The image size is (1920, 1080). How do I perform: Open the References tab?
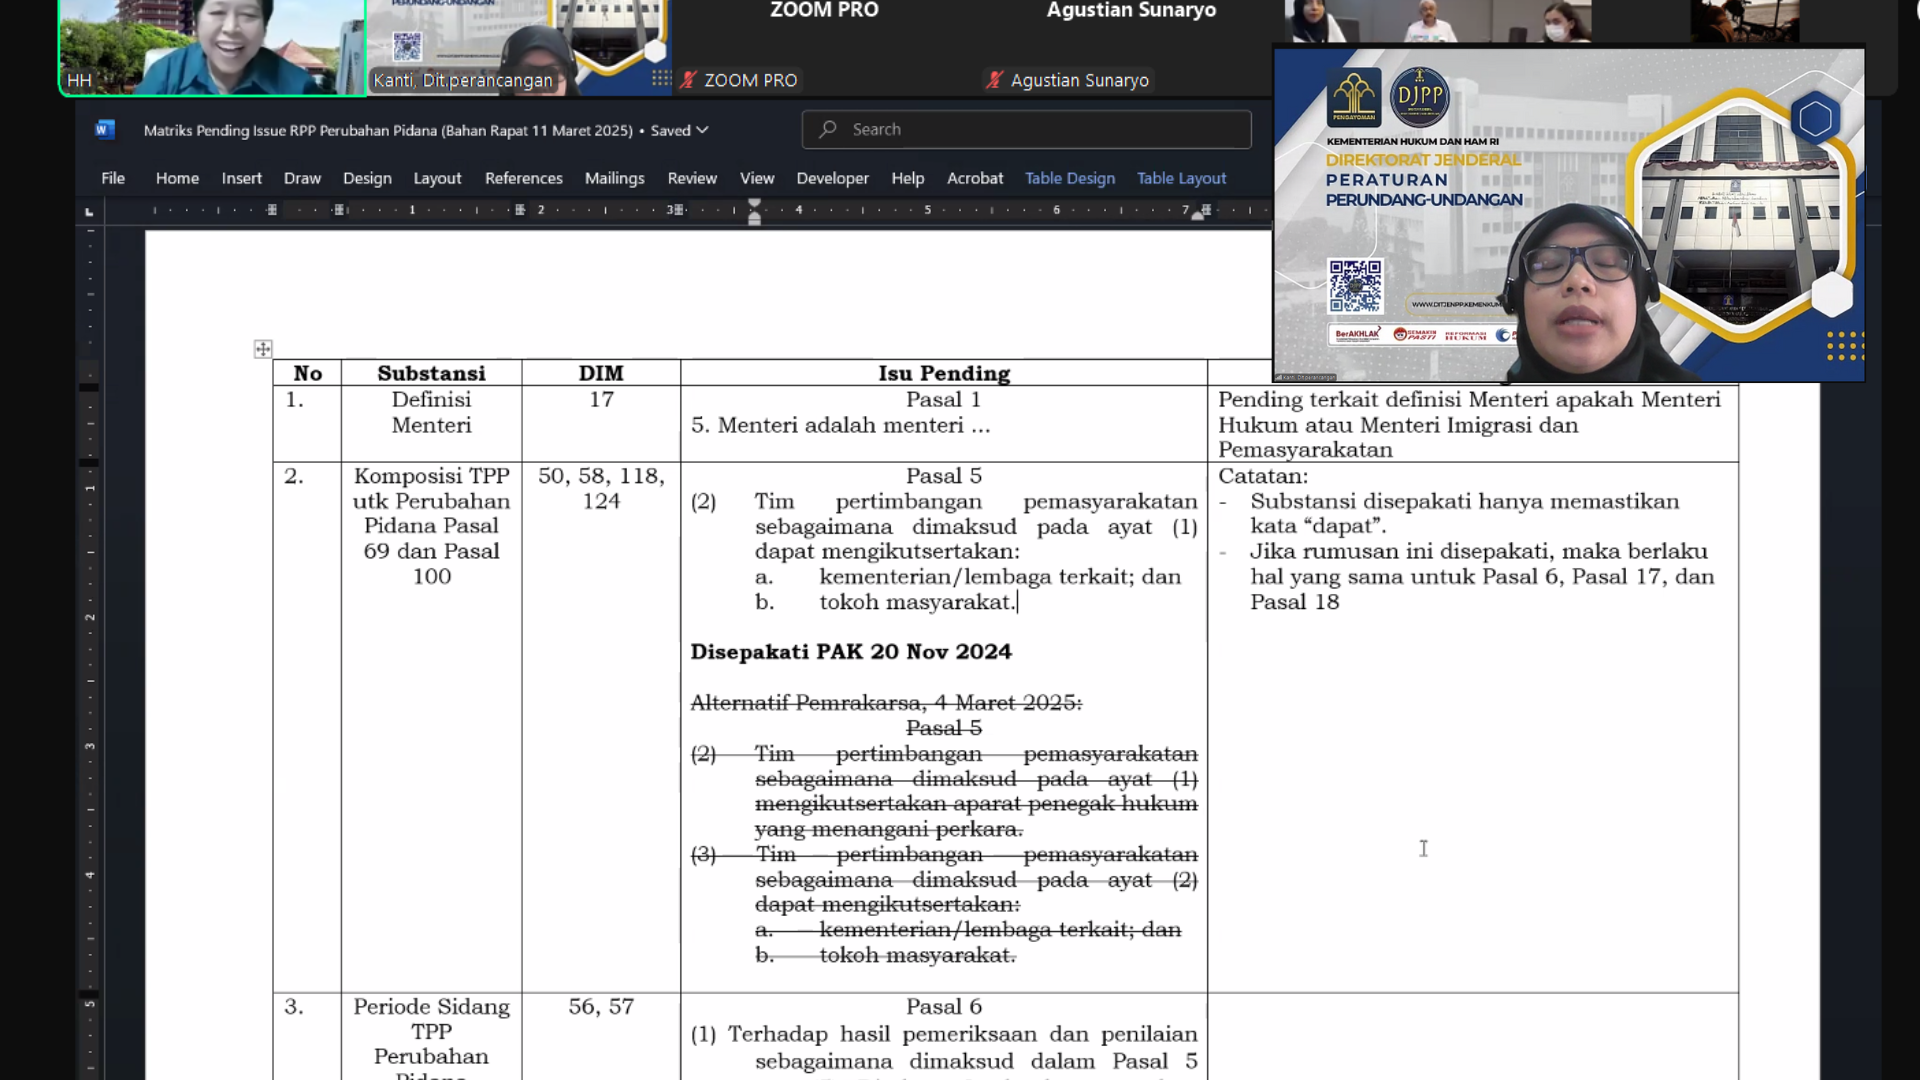pos(524,178)
